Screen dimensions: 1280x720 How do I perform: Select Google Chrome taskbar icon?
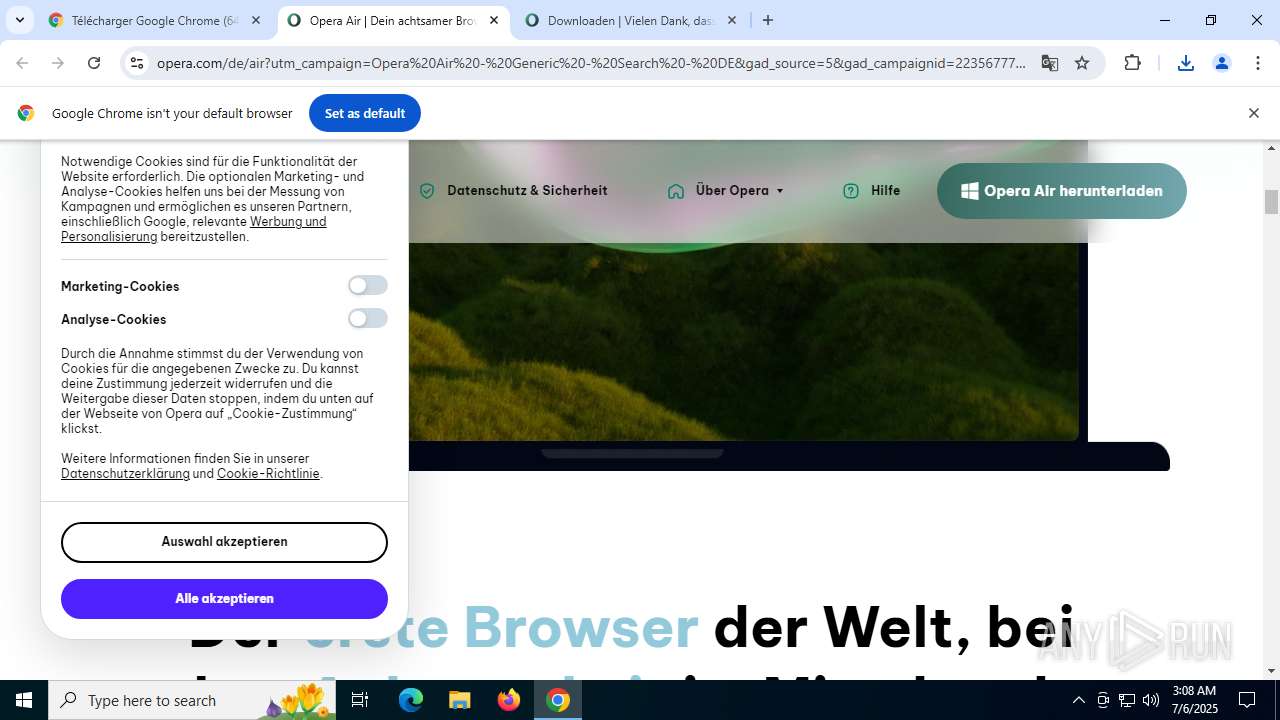click(x=558, y=700)
